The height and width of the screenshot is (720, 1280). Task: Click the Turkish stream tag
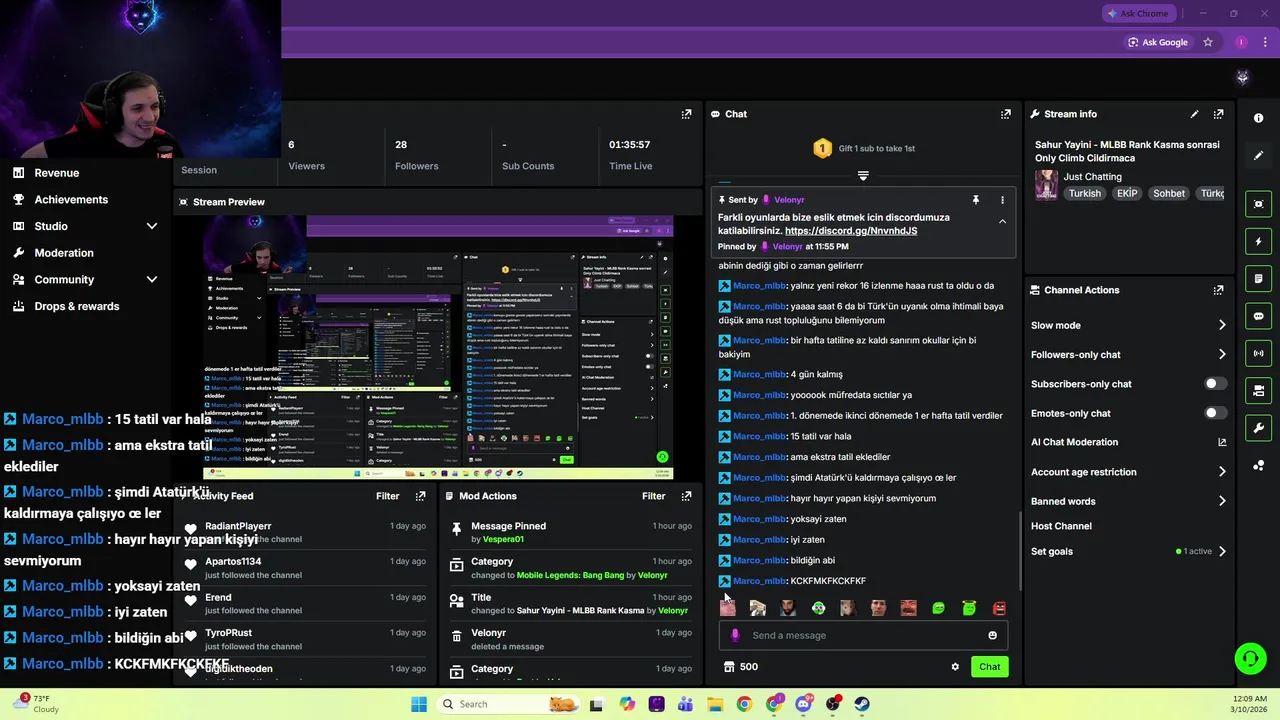click(x=1084, y=194)
